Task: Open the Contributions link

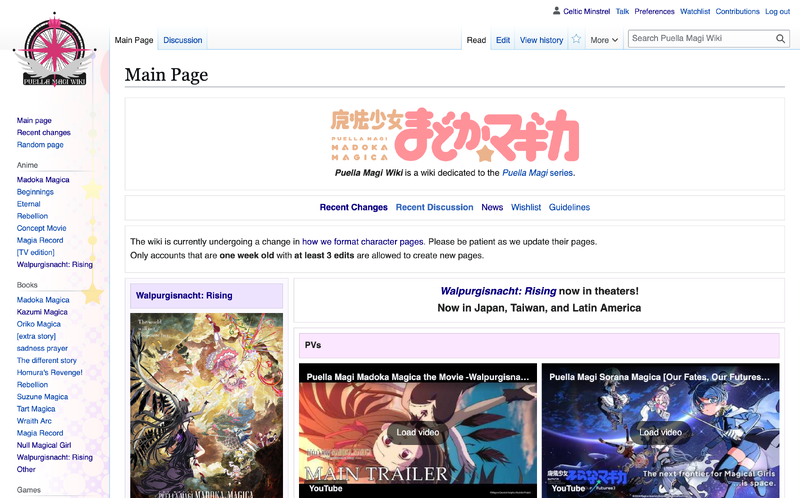Action: coord(737,11)
